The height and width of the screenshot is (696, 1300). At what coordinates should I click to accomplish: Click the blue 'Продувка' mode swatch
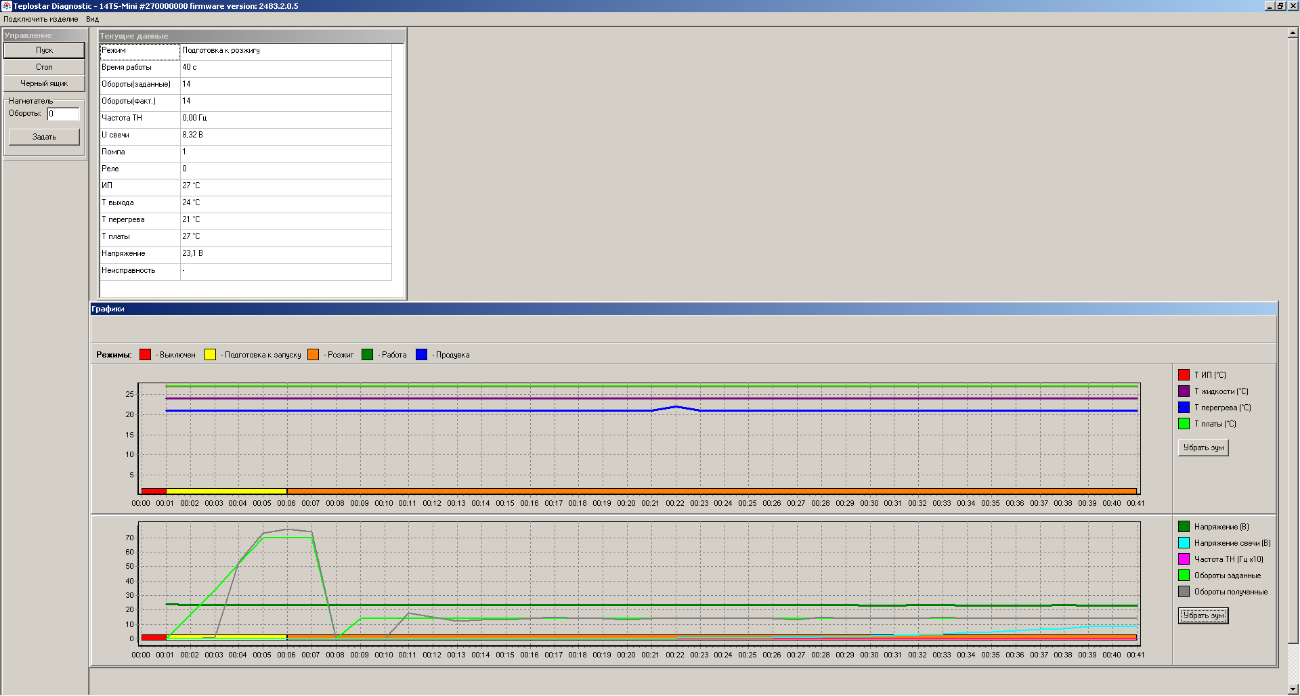(x=421, y=355)
